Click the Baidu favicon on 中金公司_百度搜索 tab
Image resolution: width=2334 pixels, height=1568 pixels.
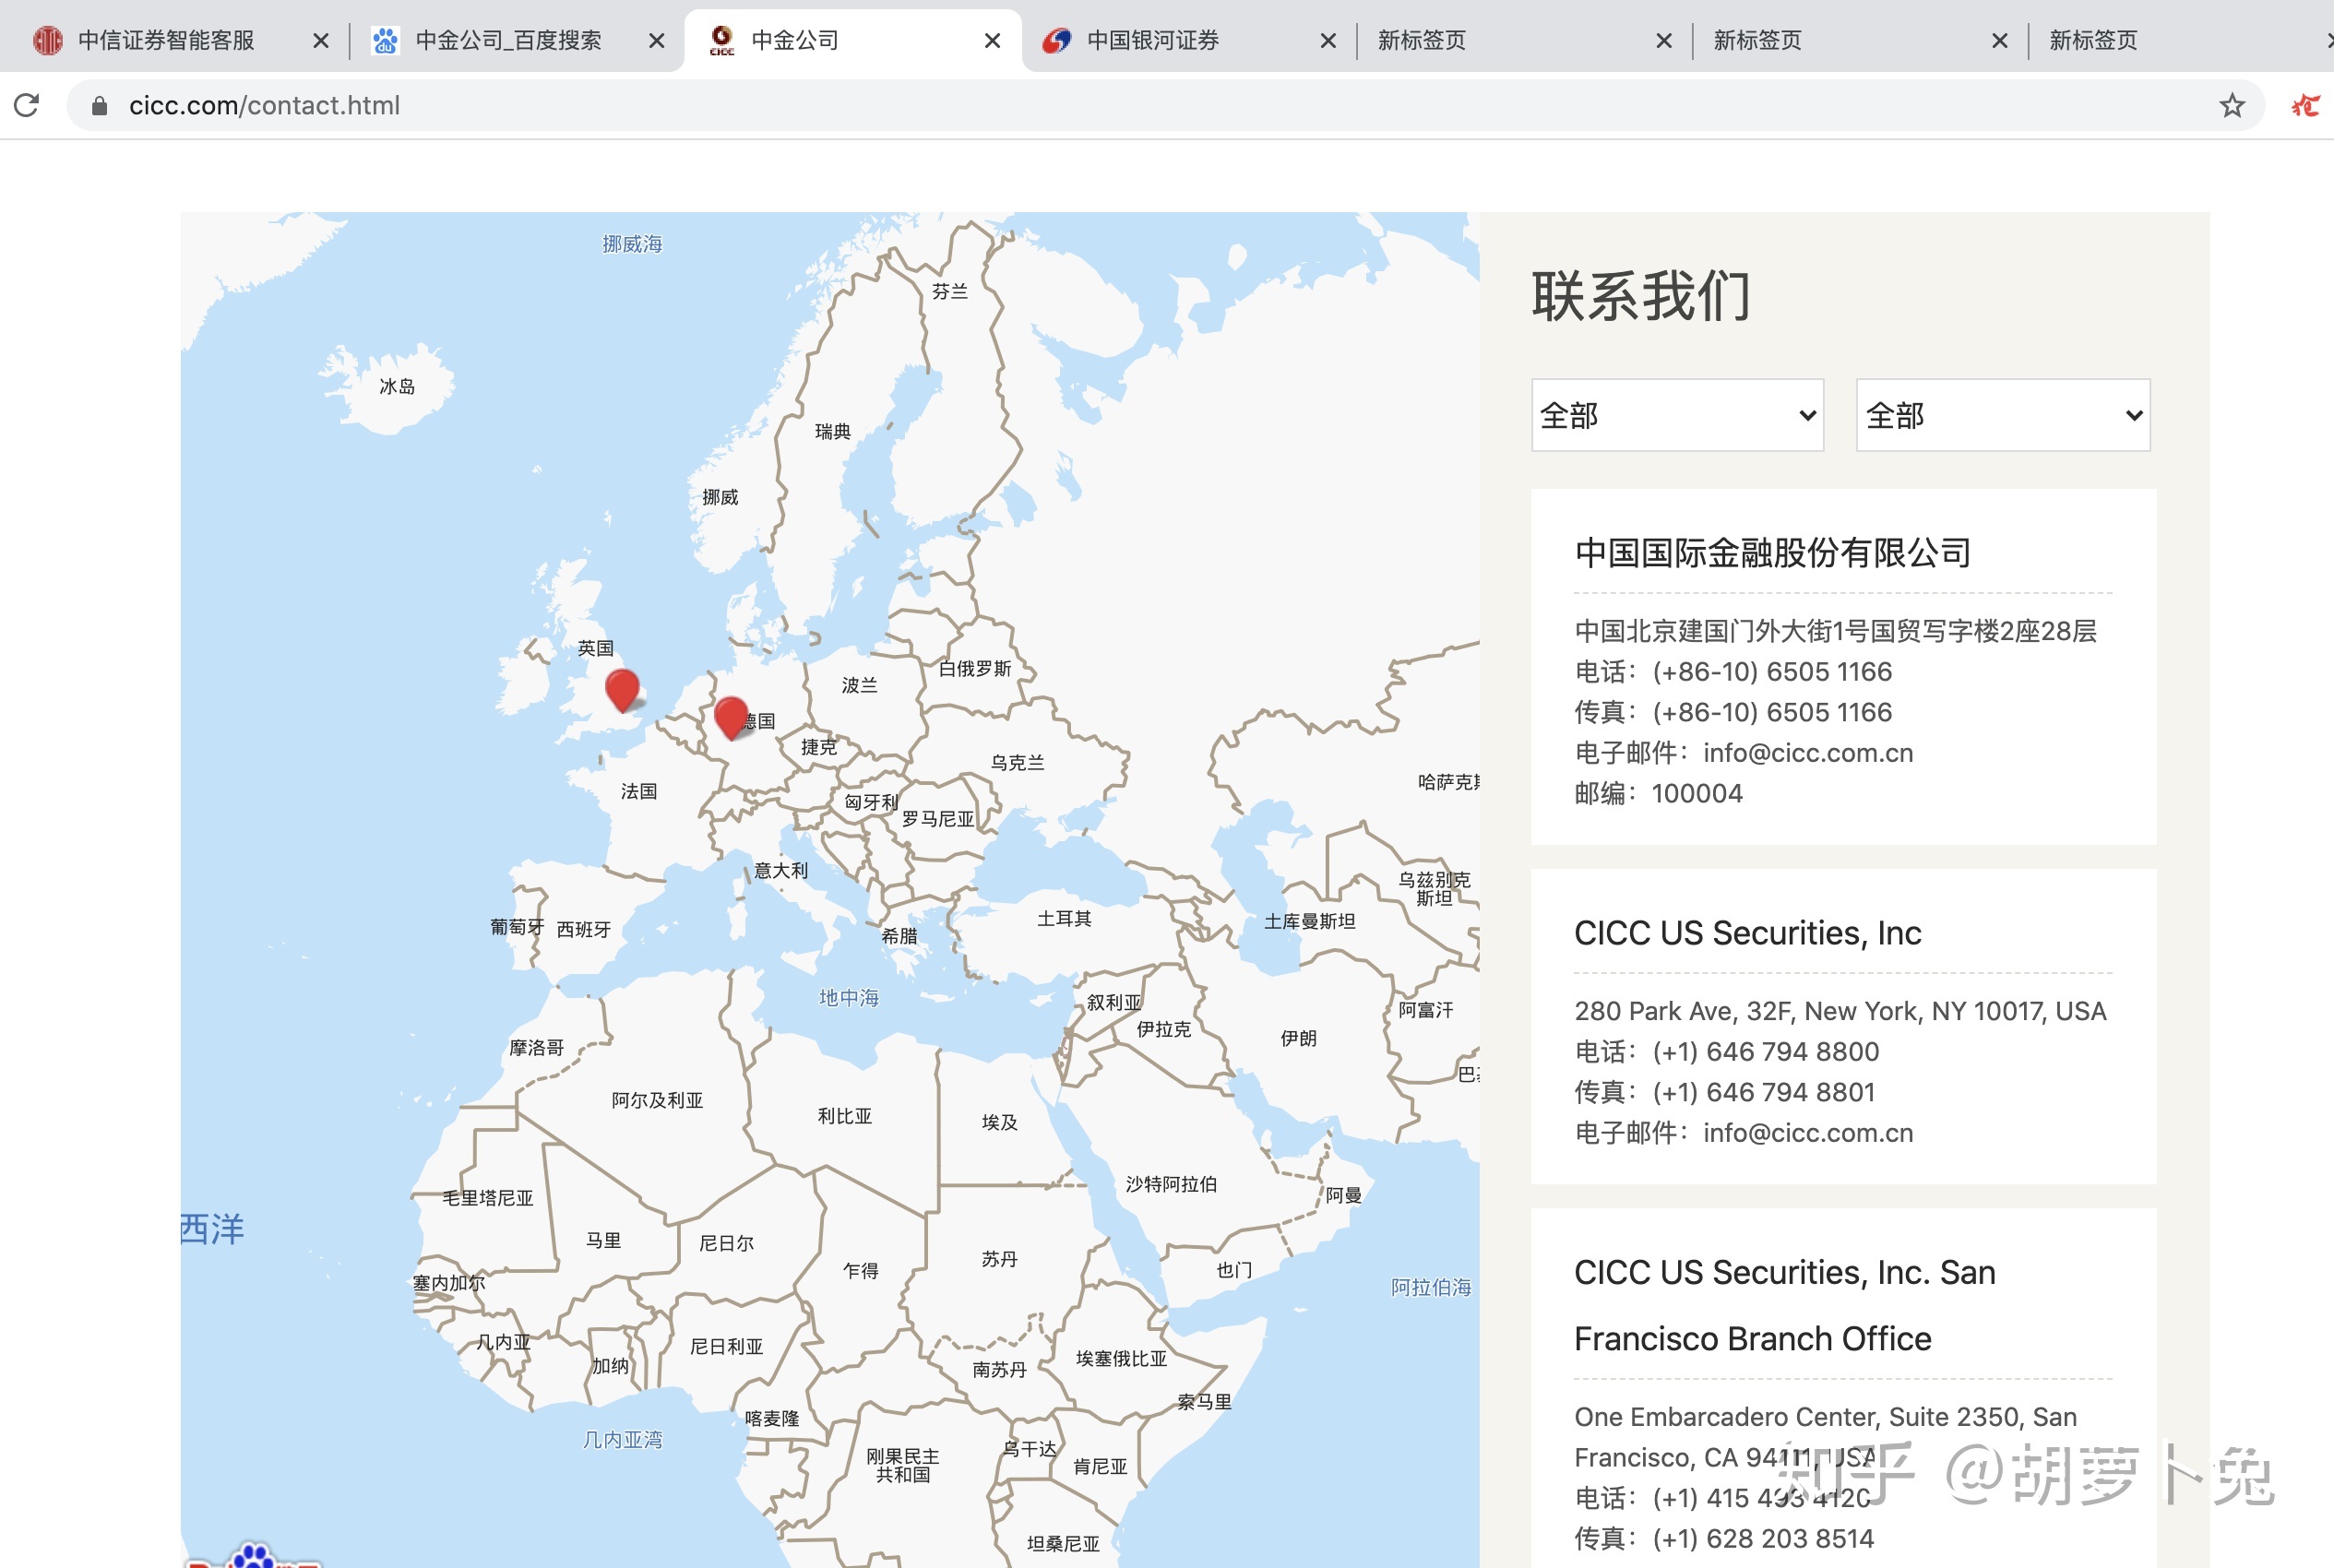point(385,40)
